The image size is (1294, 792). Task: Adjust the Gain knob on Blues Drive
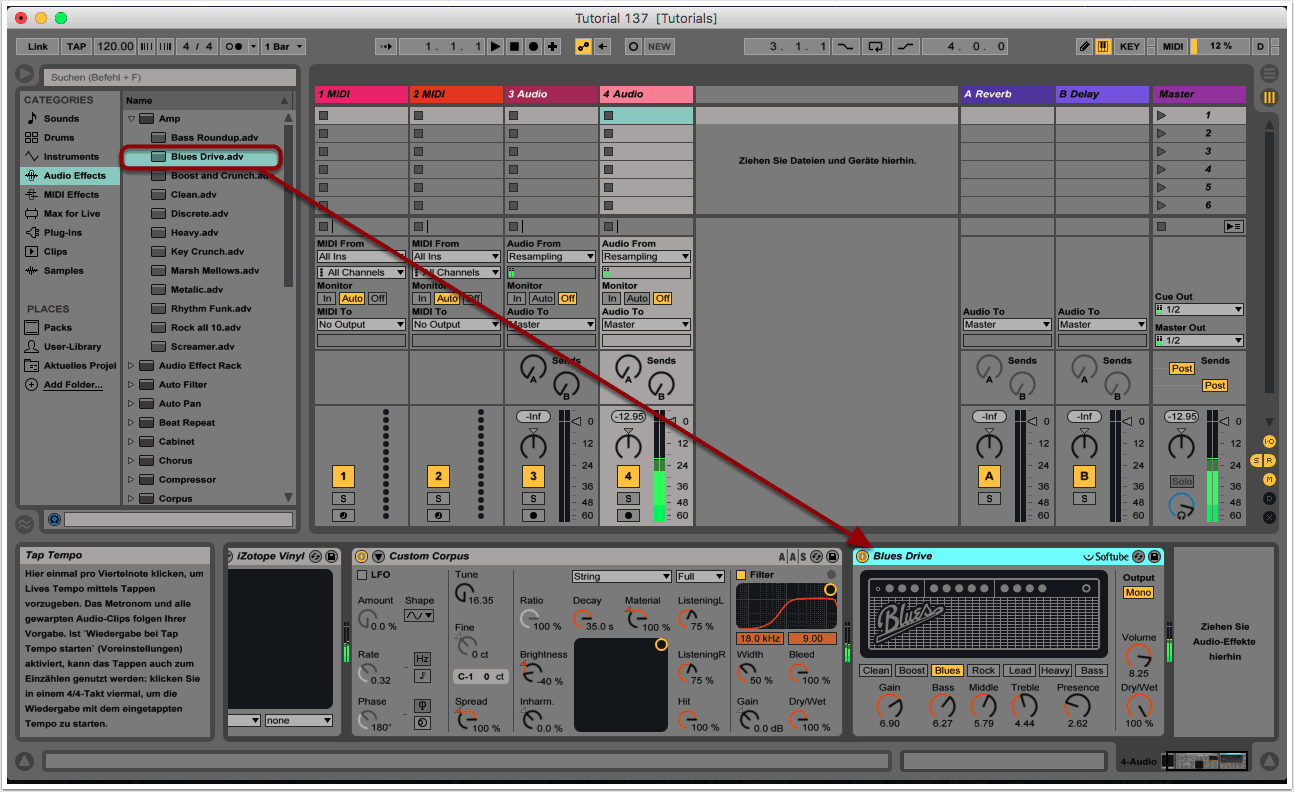[889, 706]
